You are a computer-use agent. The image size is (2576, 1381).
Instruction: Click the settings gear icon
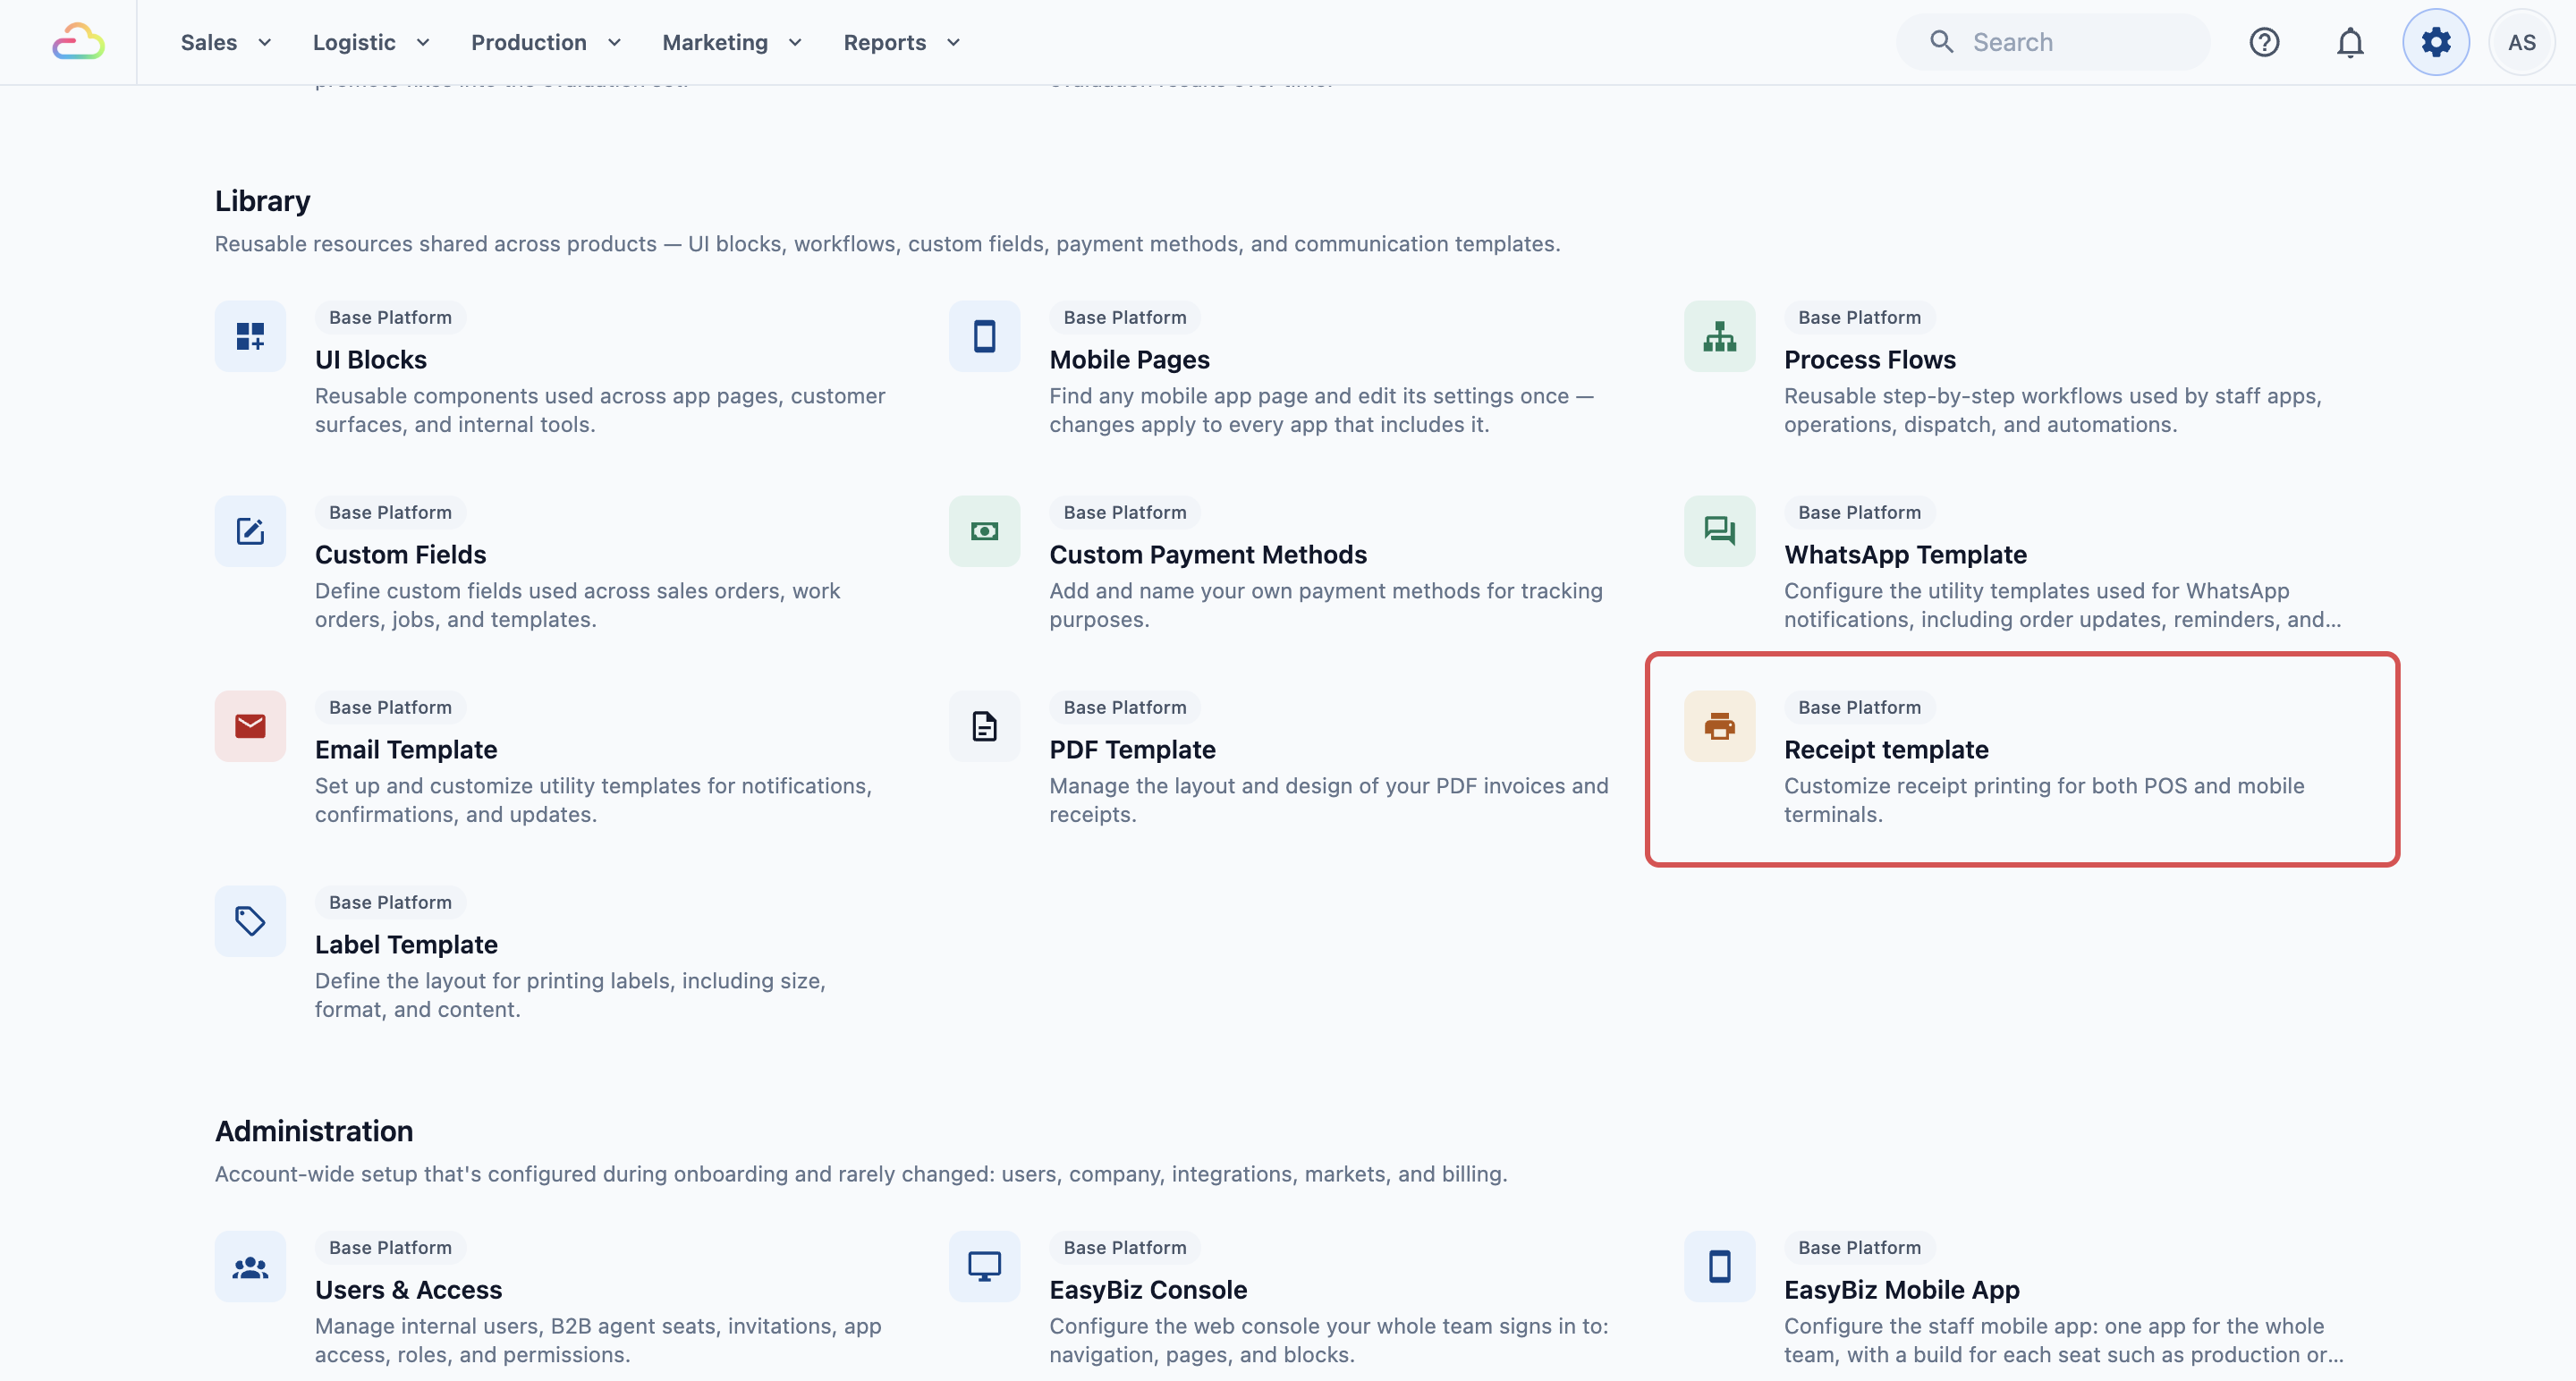pyautogui.click(x=2436, y=42)
